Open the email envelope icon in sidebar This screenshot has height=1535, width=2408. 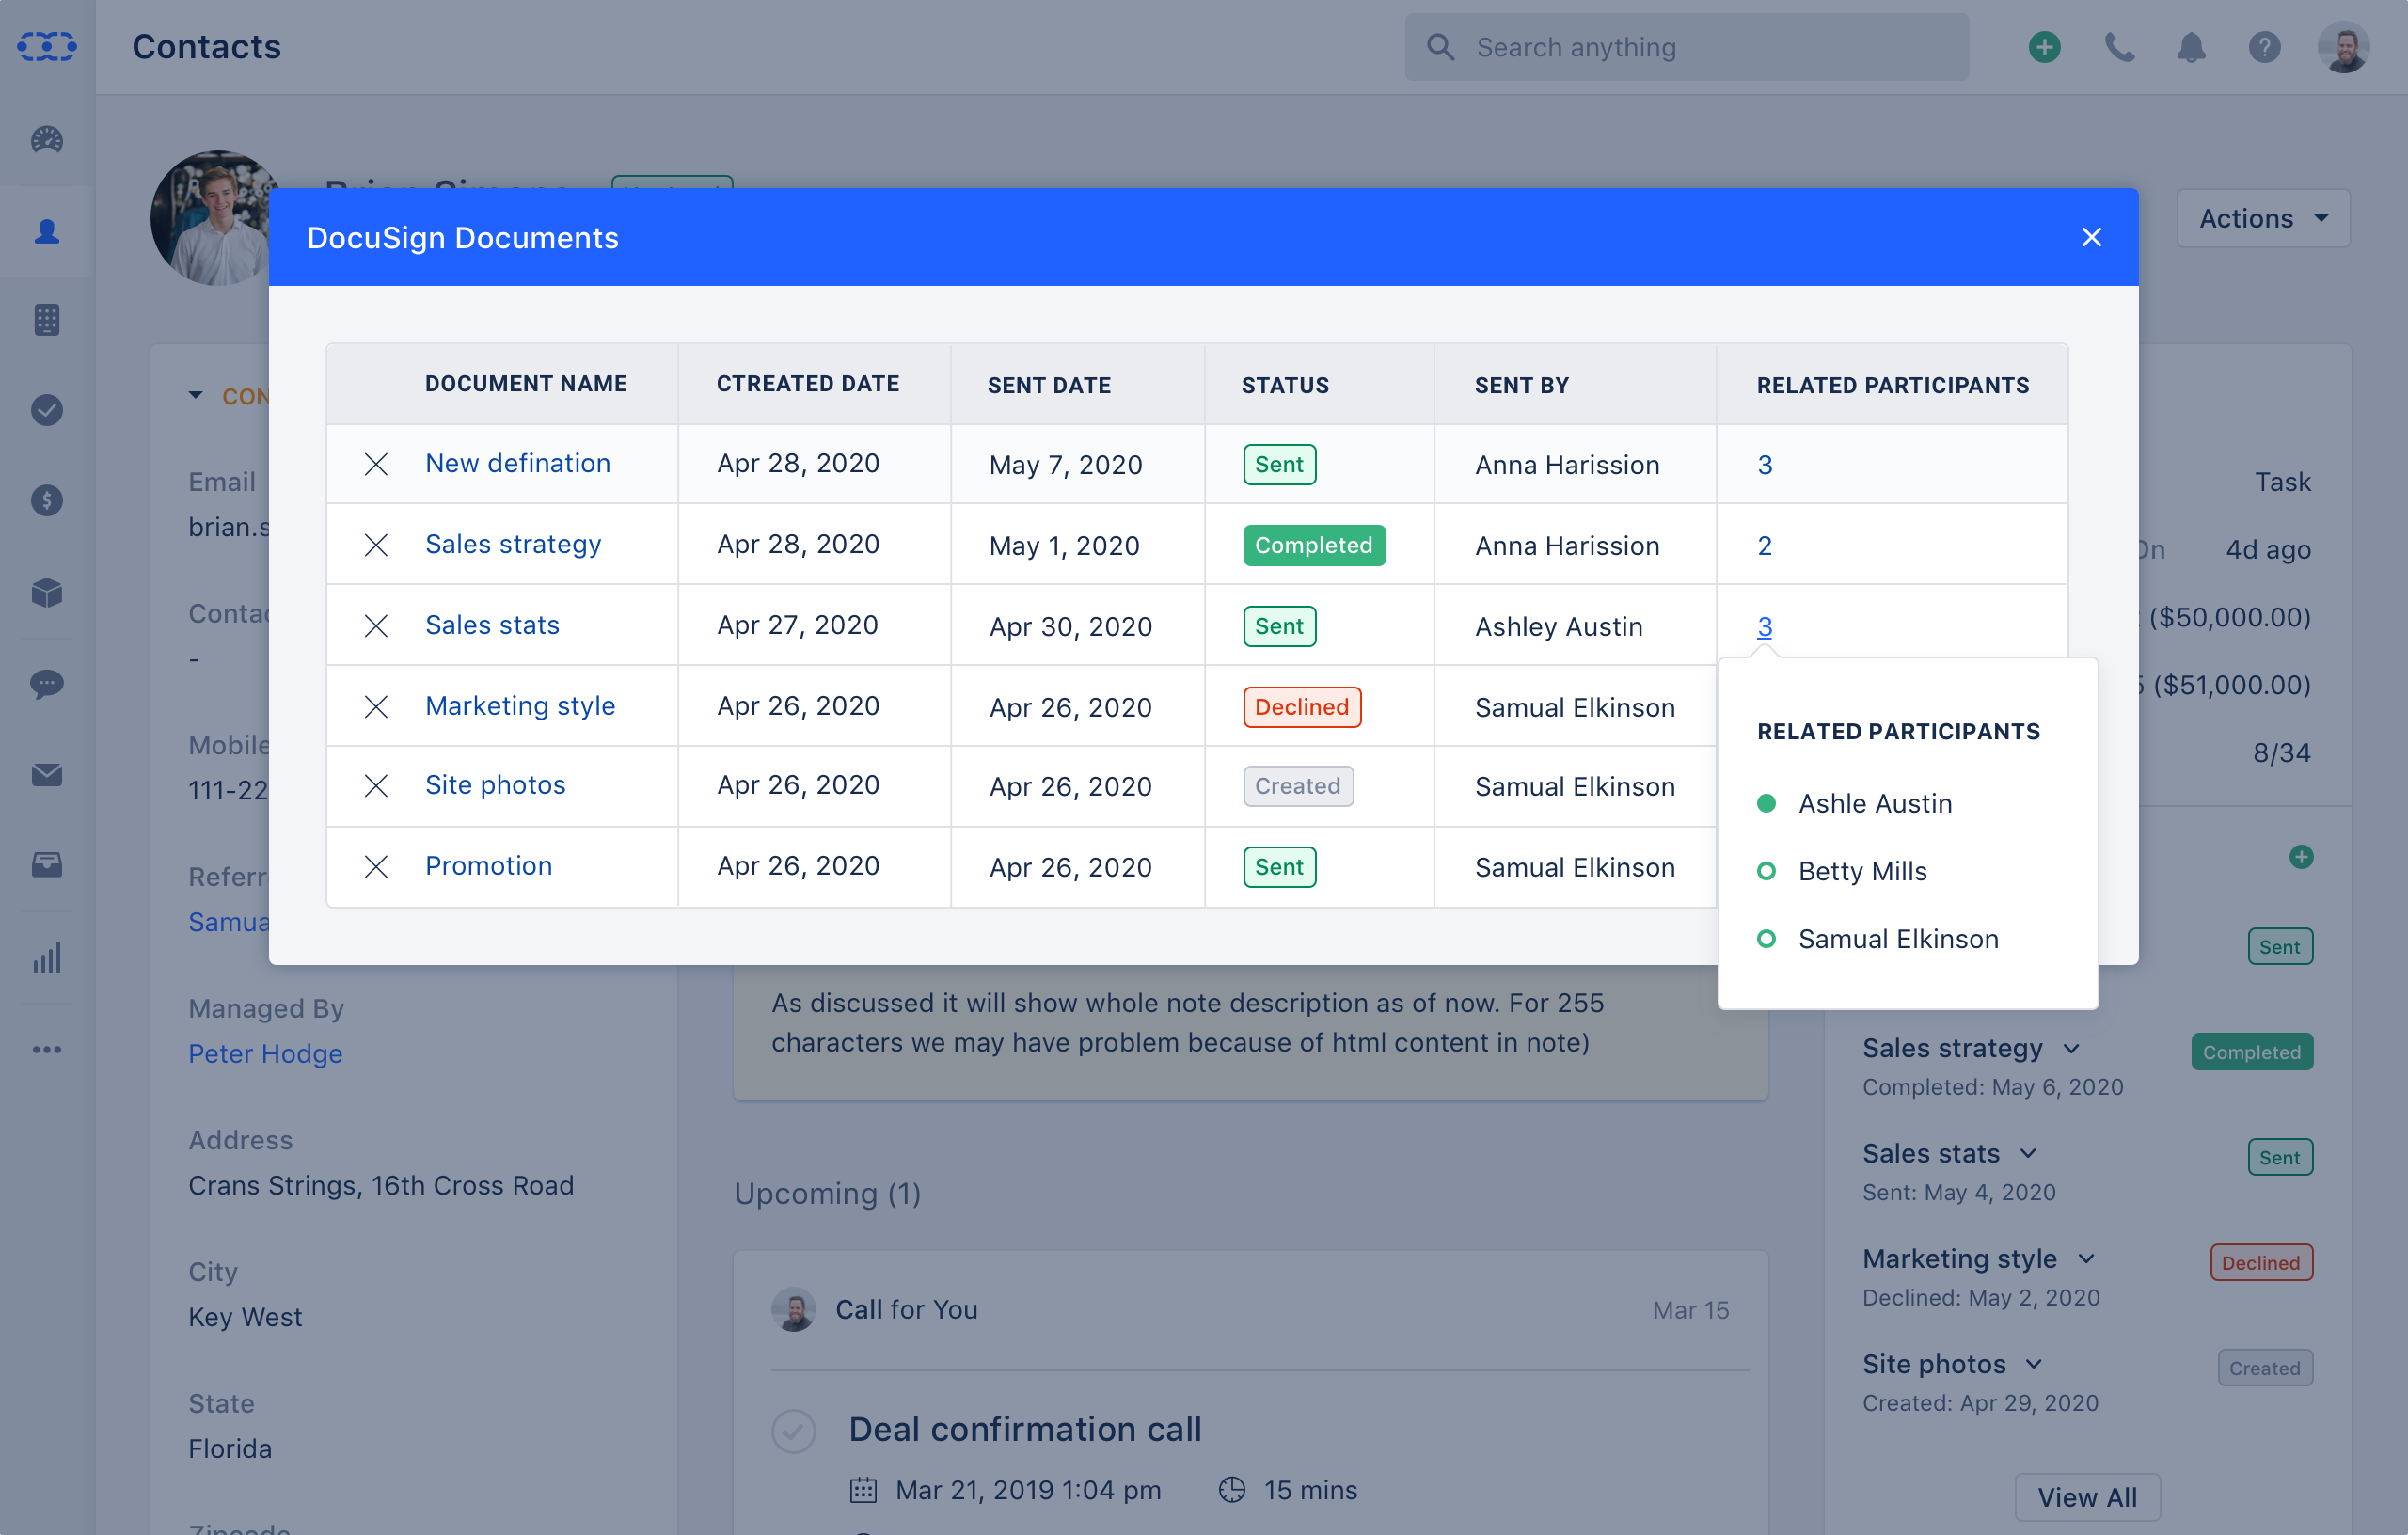coord(47,775)
